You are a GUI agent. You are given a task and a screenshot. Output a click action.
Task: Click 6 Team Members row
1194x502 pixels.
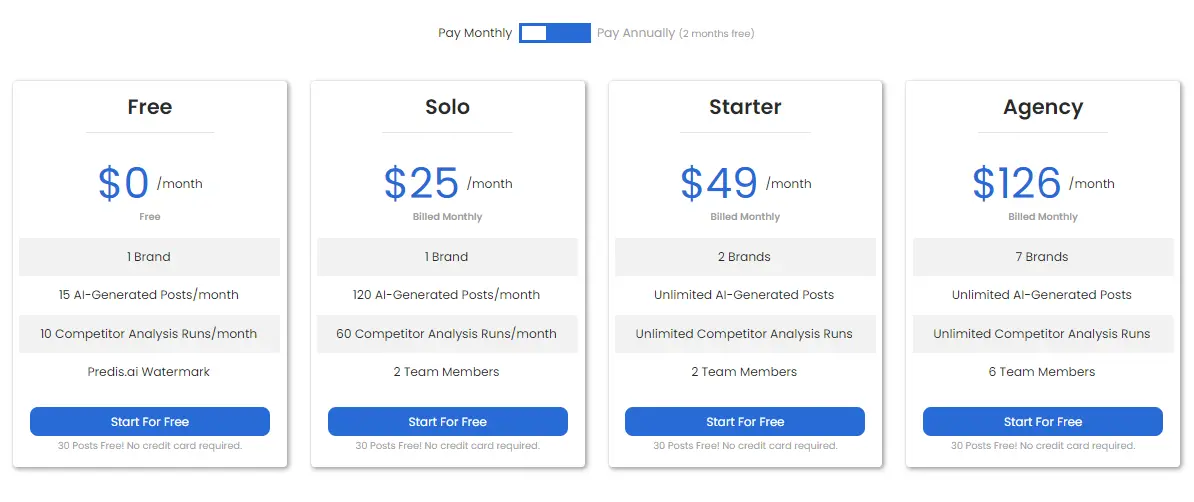(x=1042, y=372)
